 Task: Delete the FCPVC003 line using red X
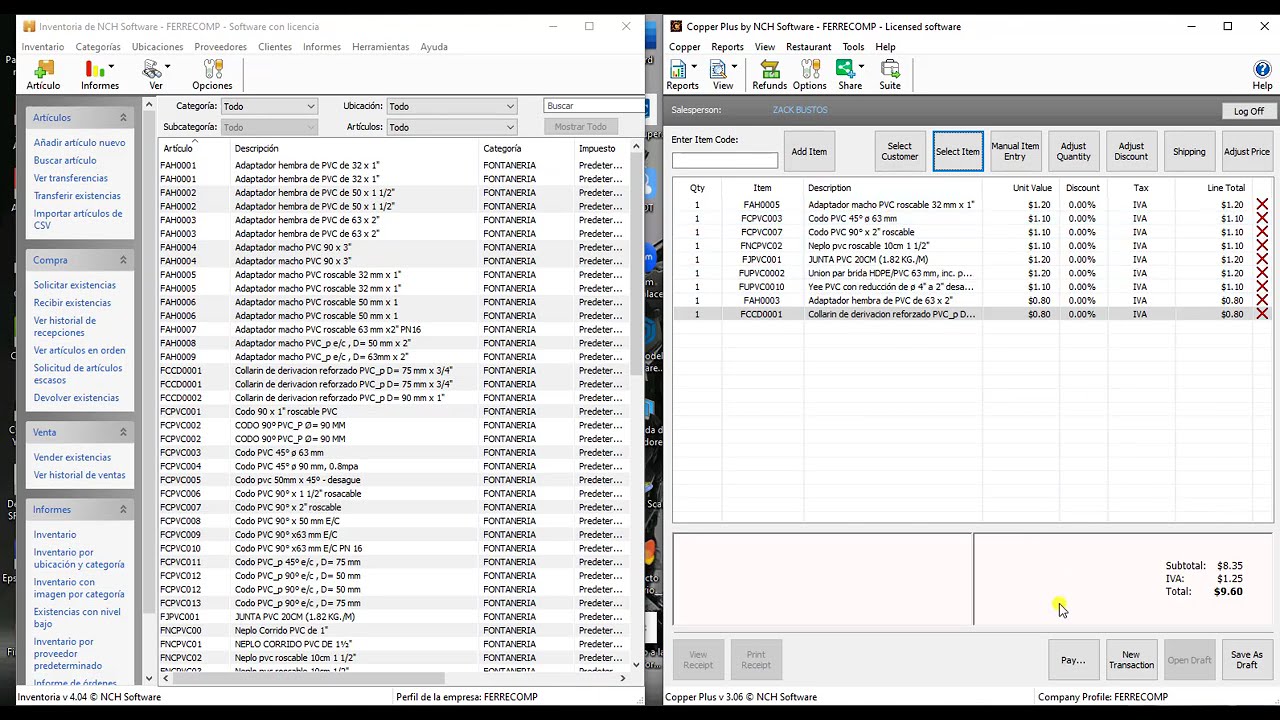tap(1262, 219)
